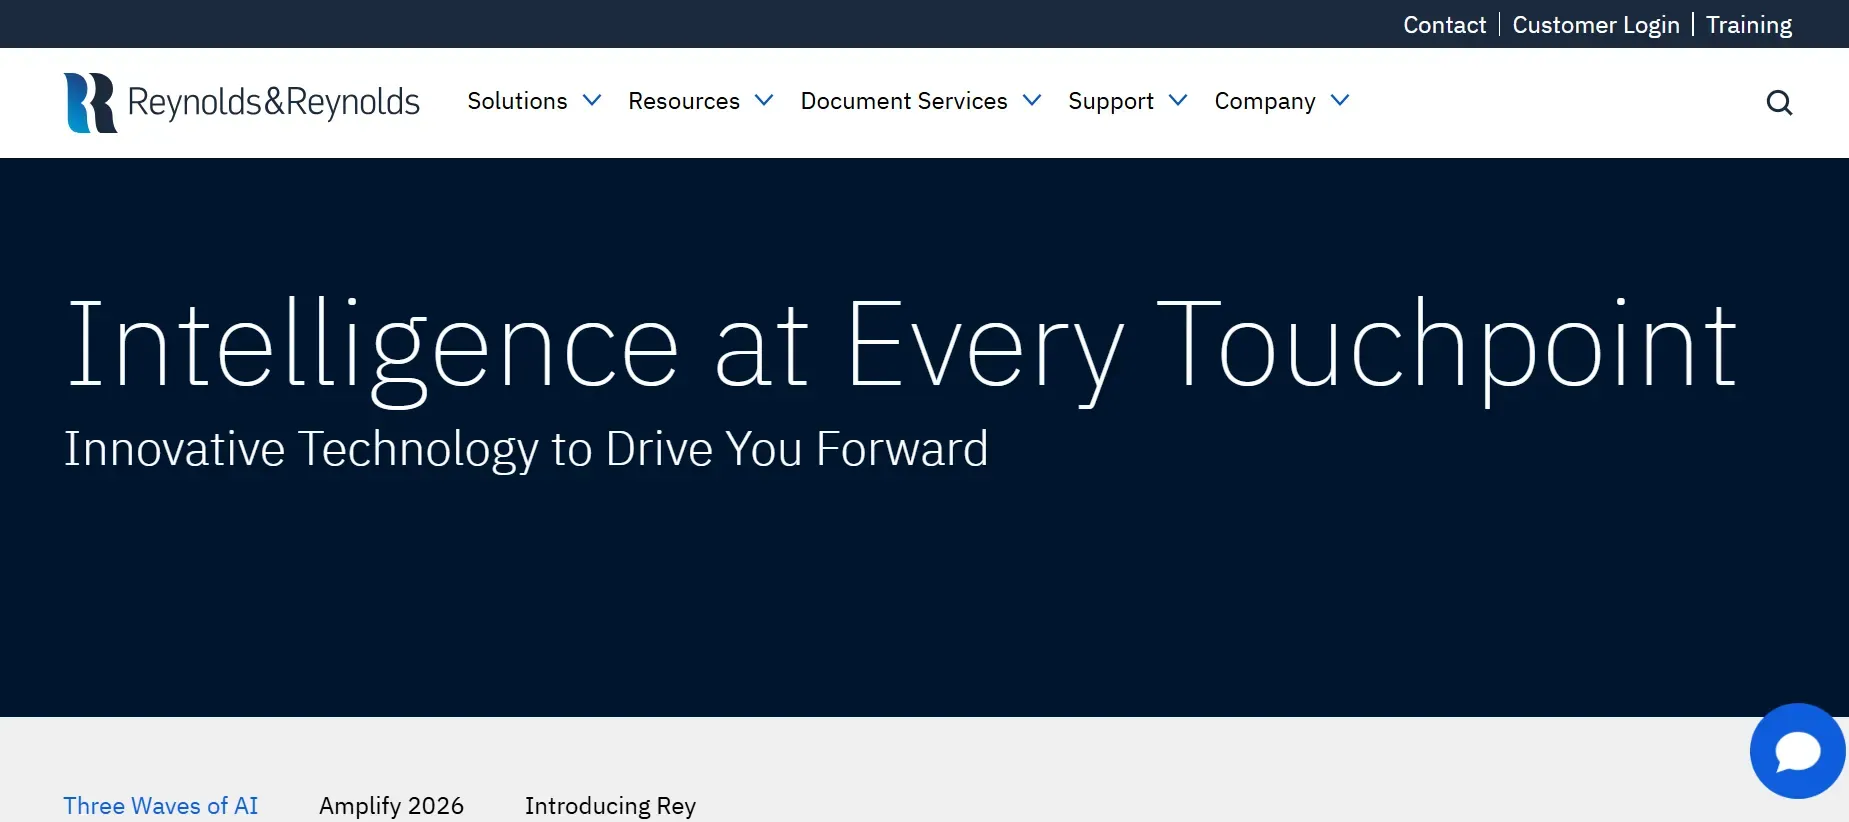Click the Innovative Technology to Drive You Forward subheading
Screen dimensions: 1849x822
coord(526,448)
